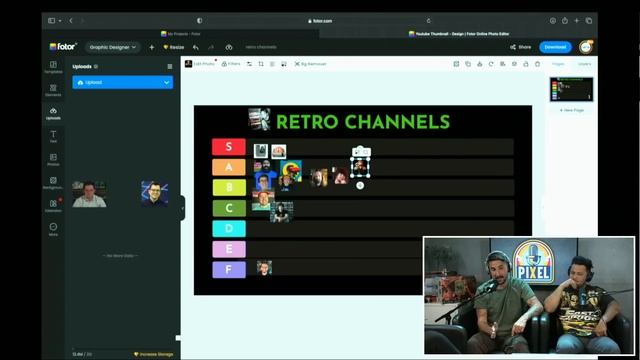Image resolution: width=640 pixels, height=360 pixels.
Task: Open the Text sidebar panel
Action: pos(53,136)
